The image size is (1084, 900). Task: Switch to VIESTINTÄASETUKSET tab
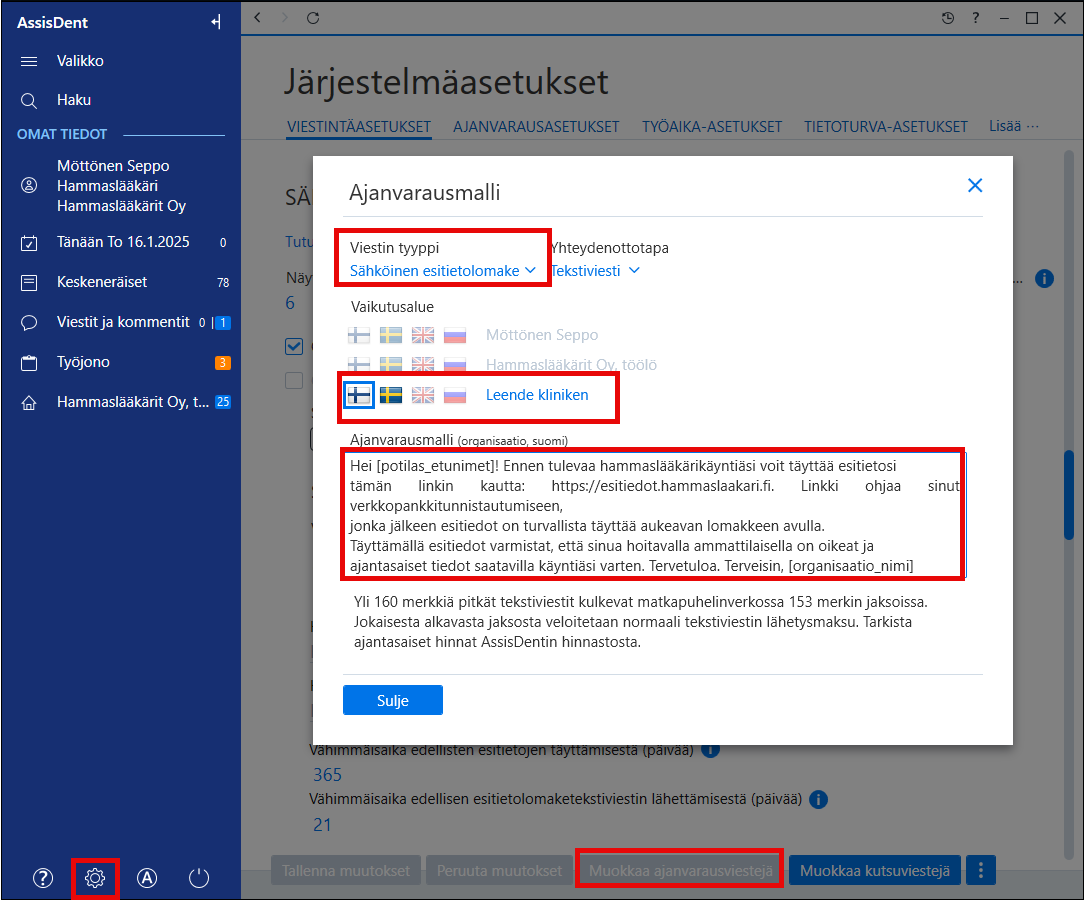(359, 127)
